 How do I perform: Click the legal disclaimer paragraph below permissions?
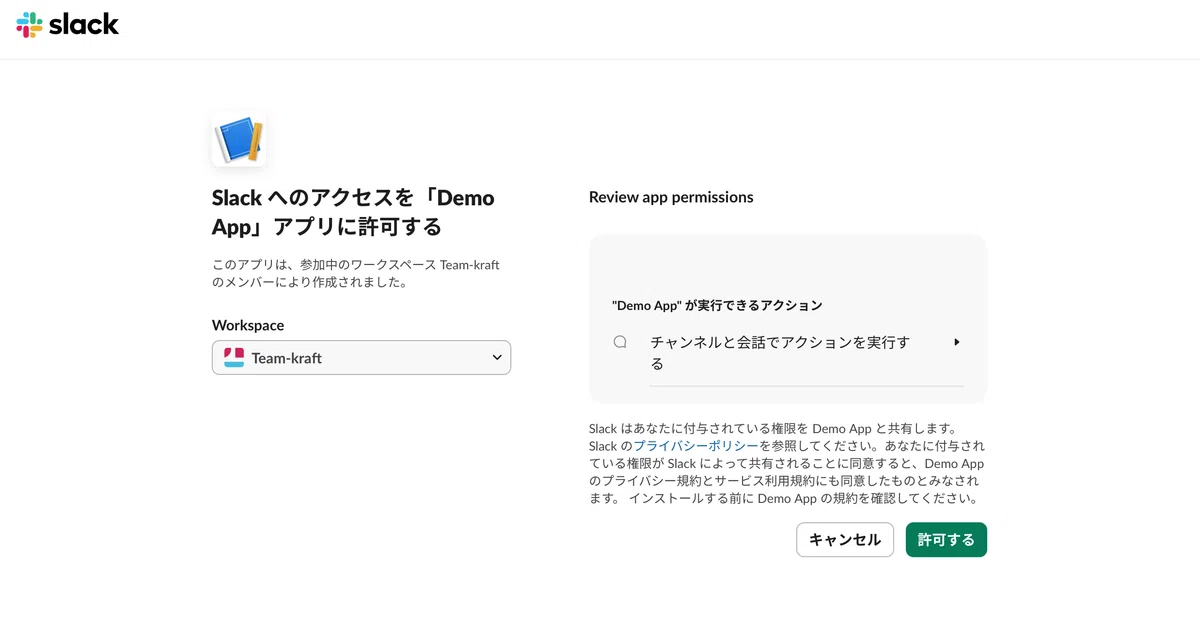click(787, 463)
